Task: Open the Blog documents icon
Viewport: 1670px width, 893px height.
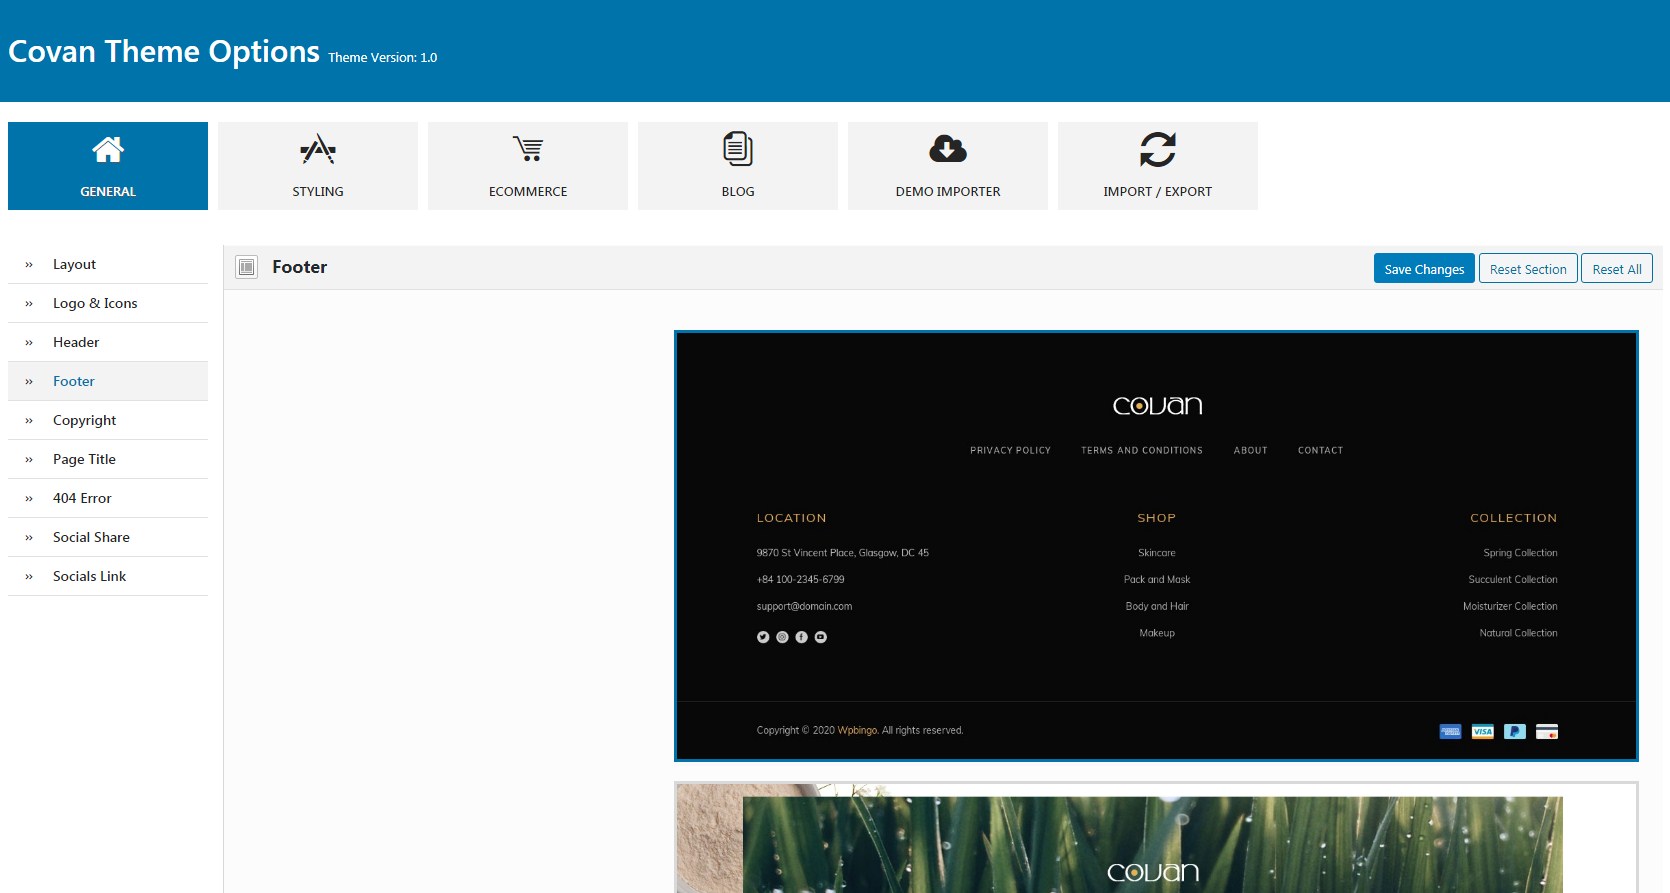Action: [738, 149]
